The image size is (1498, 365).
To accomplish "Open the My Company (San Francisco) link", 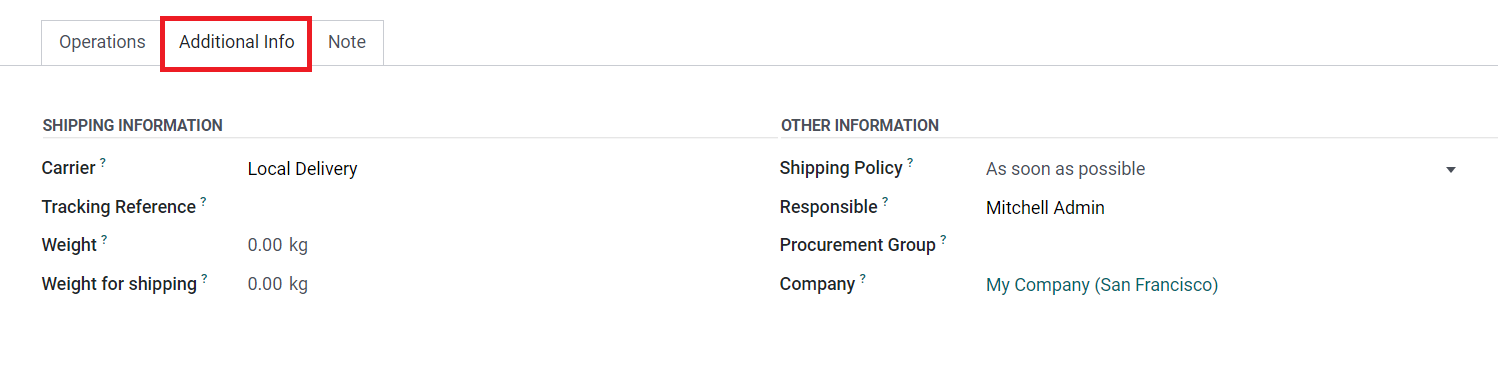I will (x=1102, y=285).
